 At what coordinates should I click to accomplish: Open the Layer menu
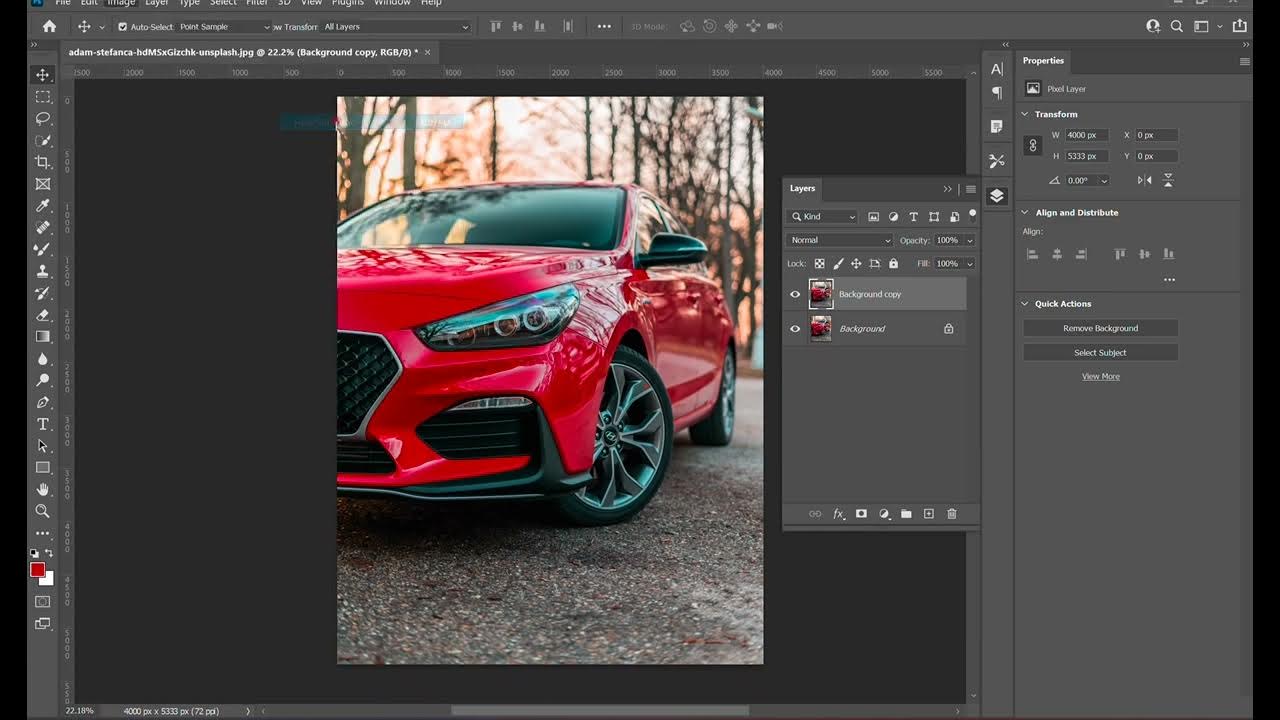[x=157, y=4]
